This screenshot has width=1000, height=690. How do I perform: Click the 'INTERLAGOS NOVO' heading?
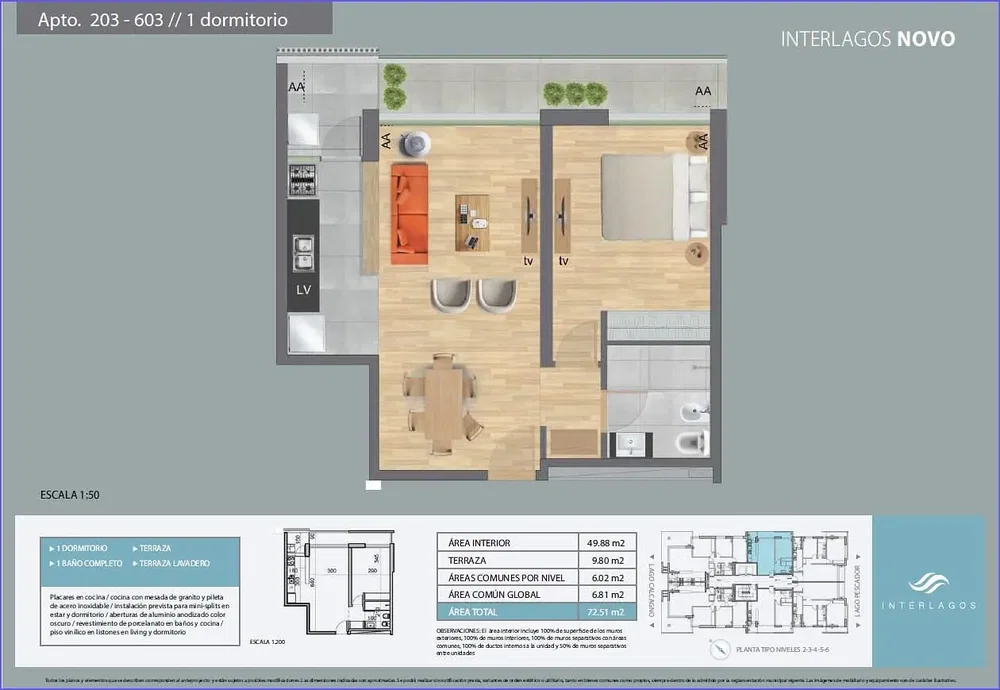pos(868,39)
